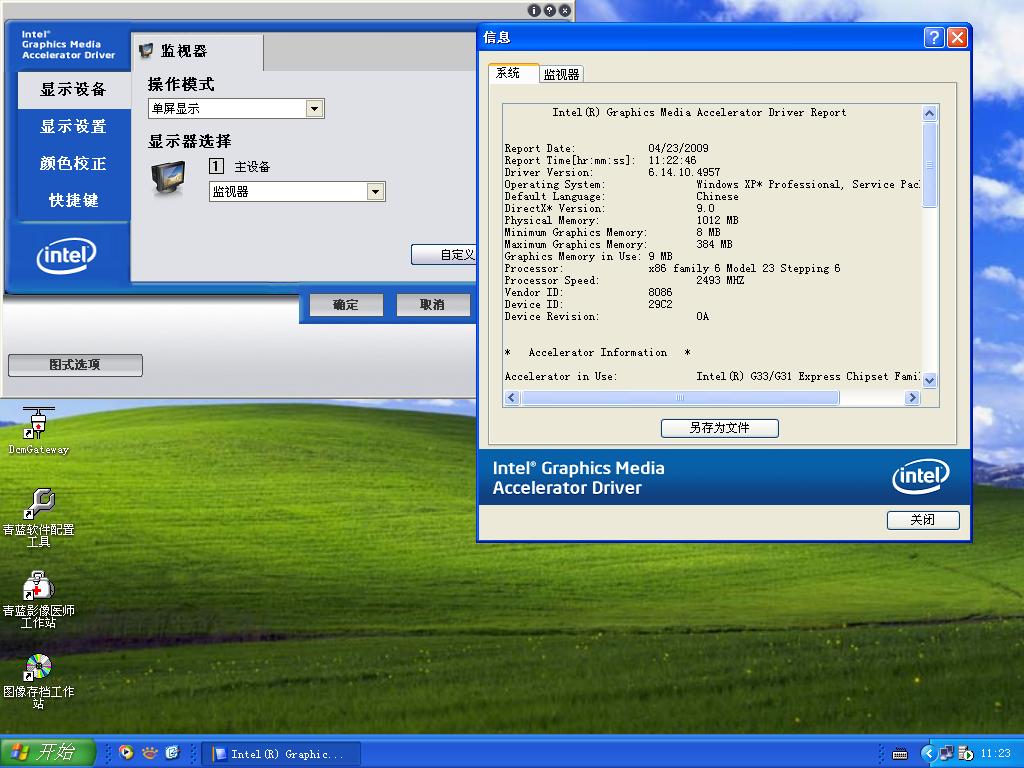Open the DcmGateway desktop shortcut
The width and height of the screenshot is (1024, 768).
[x=39, y=431]
